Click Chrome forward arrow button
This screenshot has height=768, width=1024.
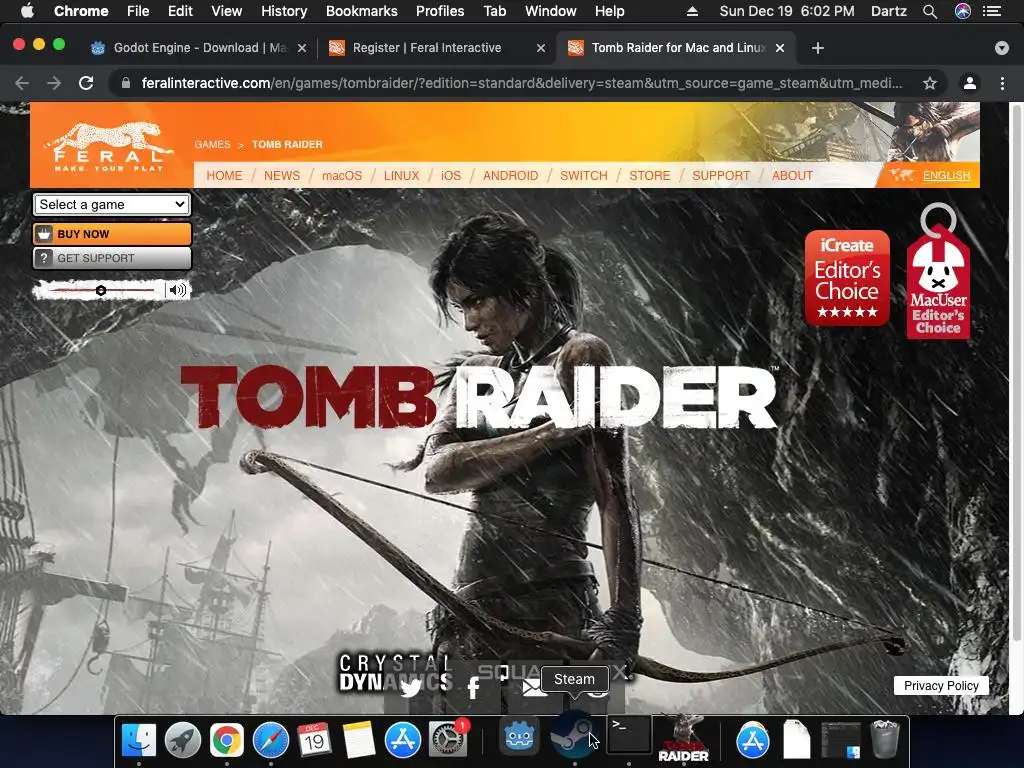coord(54,83)
